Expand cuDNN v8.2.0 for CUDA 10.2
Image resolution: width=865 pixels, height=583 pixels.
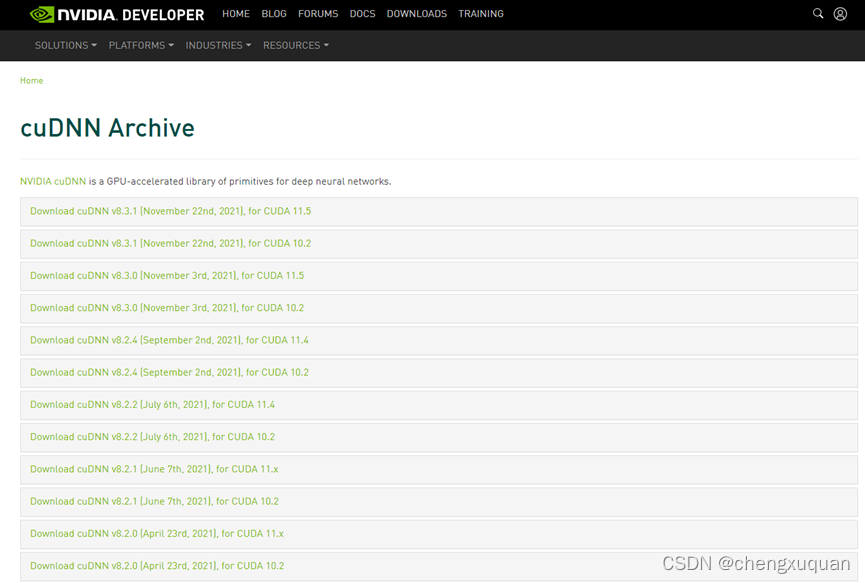(439, 566)
